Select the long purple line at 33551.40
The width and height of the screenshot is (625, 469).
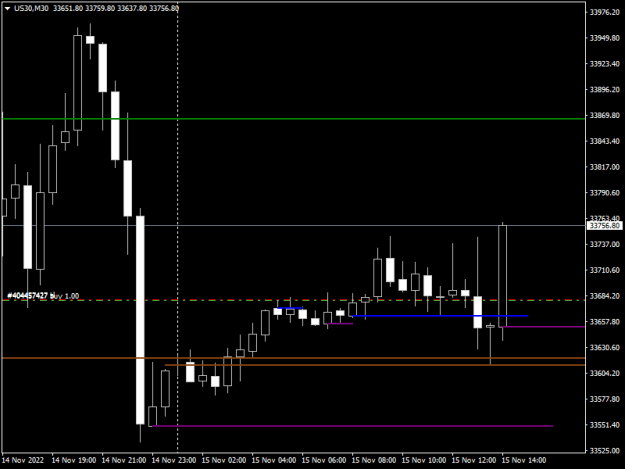click(x=352, y=426)
